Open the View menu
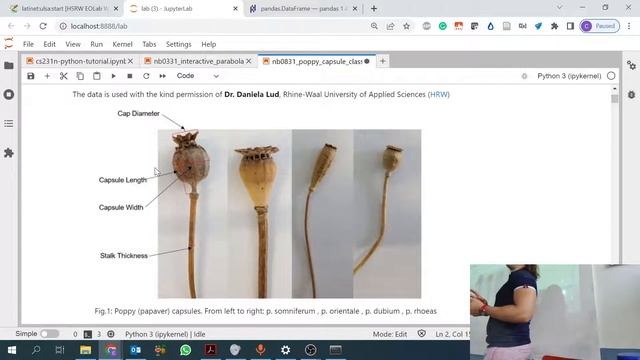This screenshot has width=640, height=360. coord(73,44)
